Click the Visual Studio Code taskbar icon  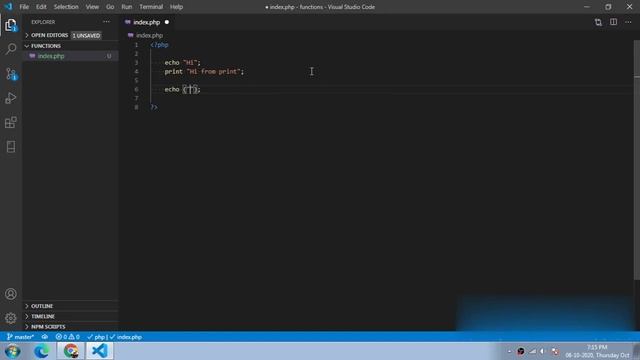[x=100, y=351]
